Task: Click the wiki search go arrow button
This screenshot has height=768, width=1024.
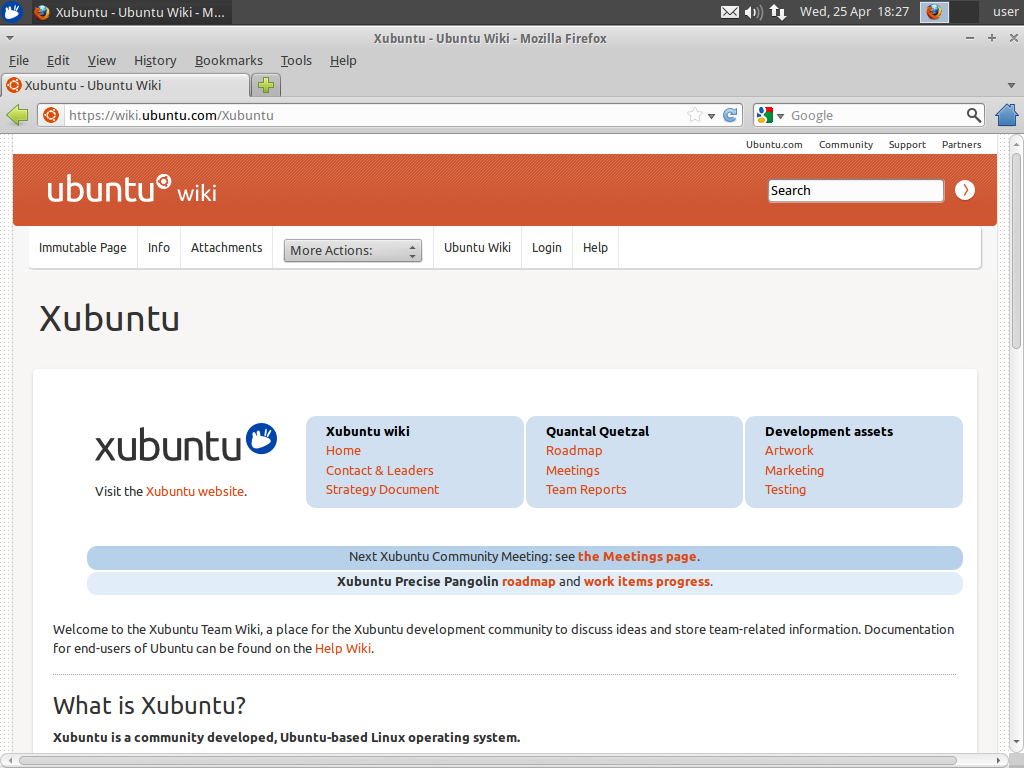Action: (964, 190)
